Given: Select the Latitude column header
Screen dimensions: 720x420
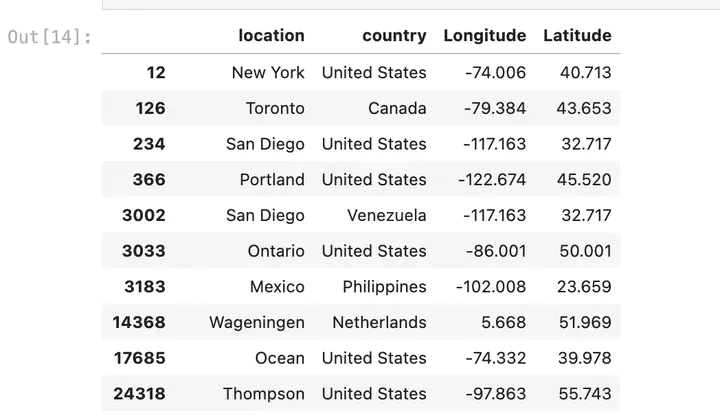Looking at the screenshot, I should [577, 36].
